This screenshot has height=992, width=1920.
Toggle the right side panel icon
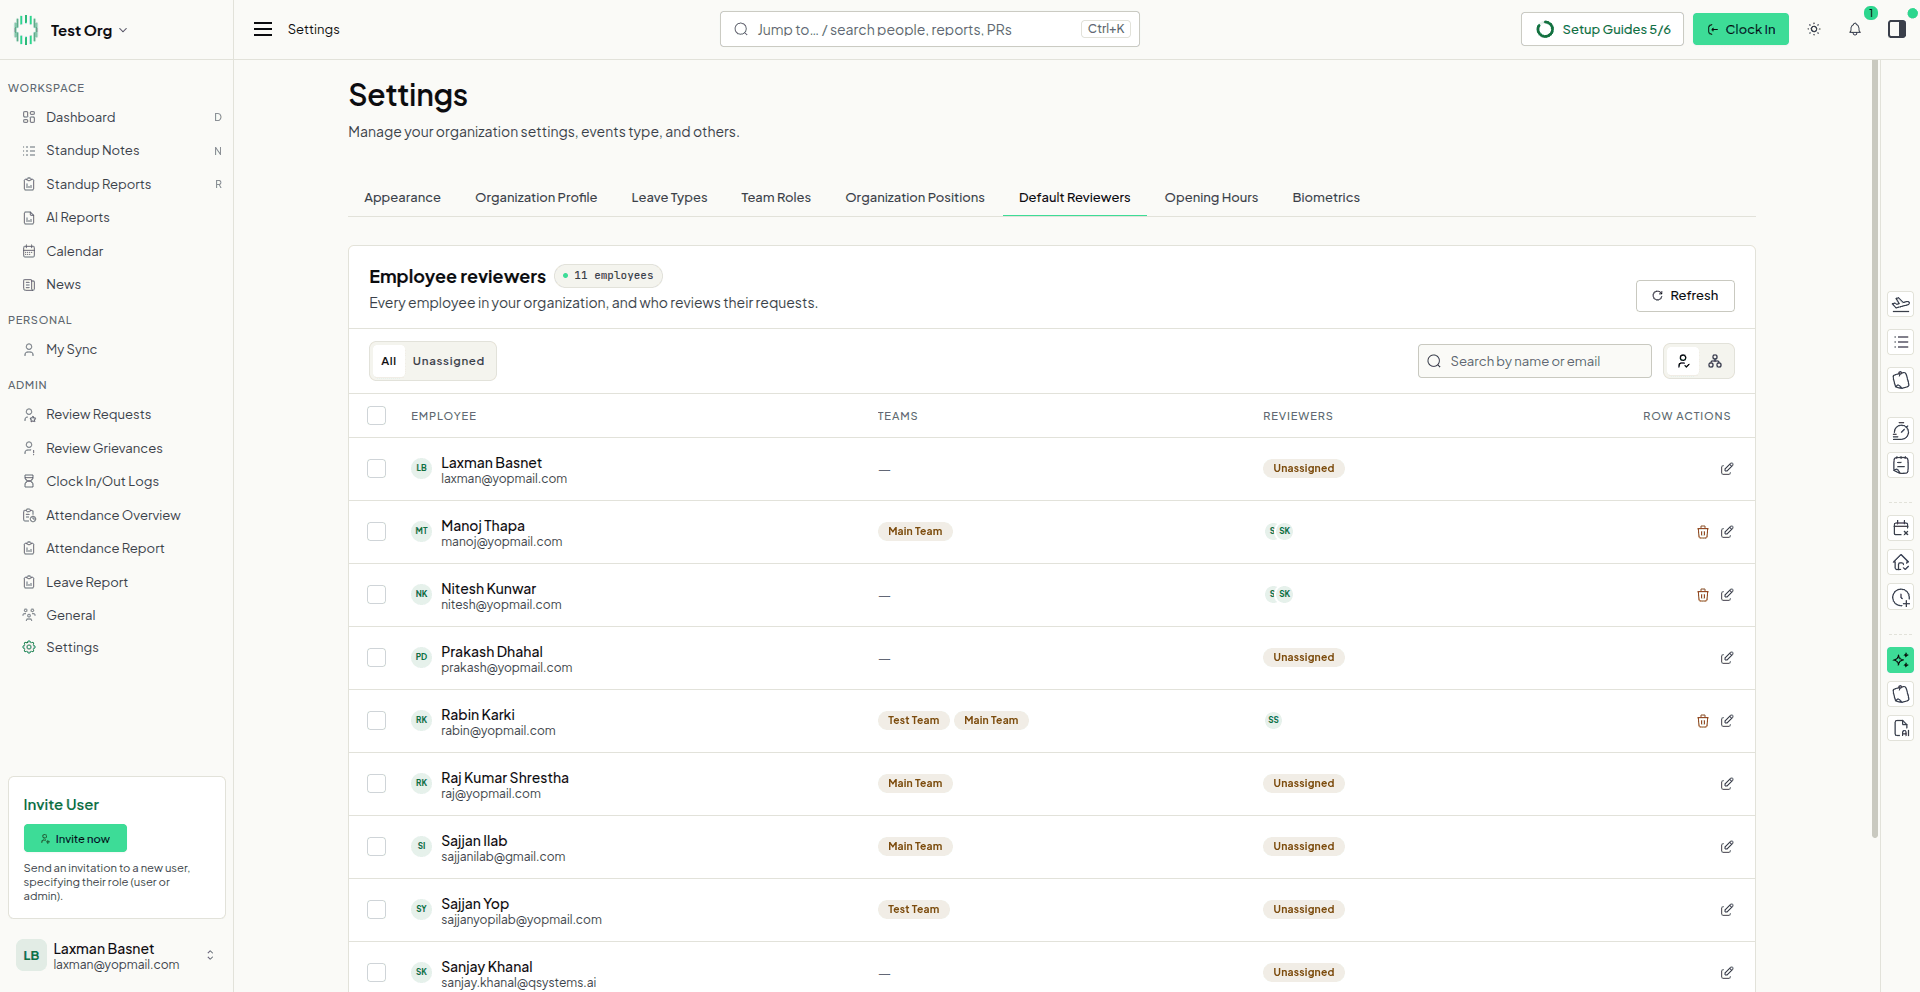(x=1897, y=30)
